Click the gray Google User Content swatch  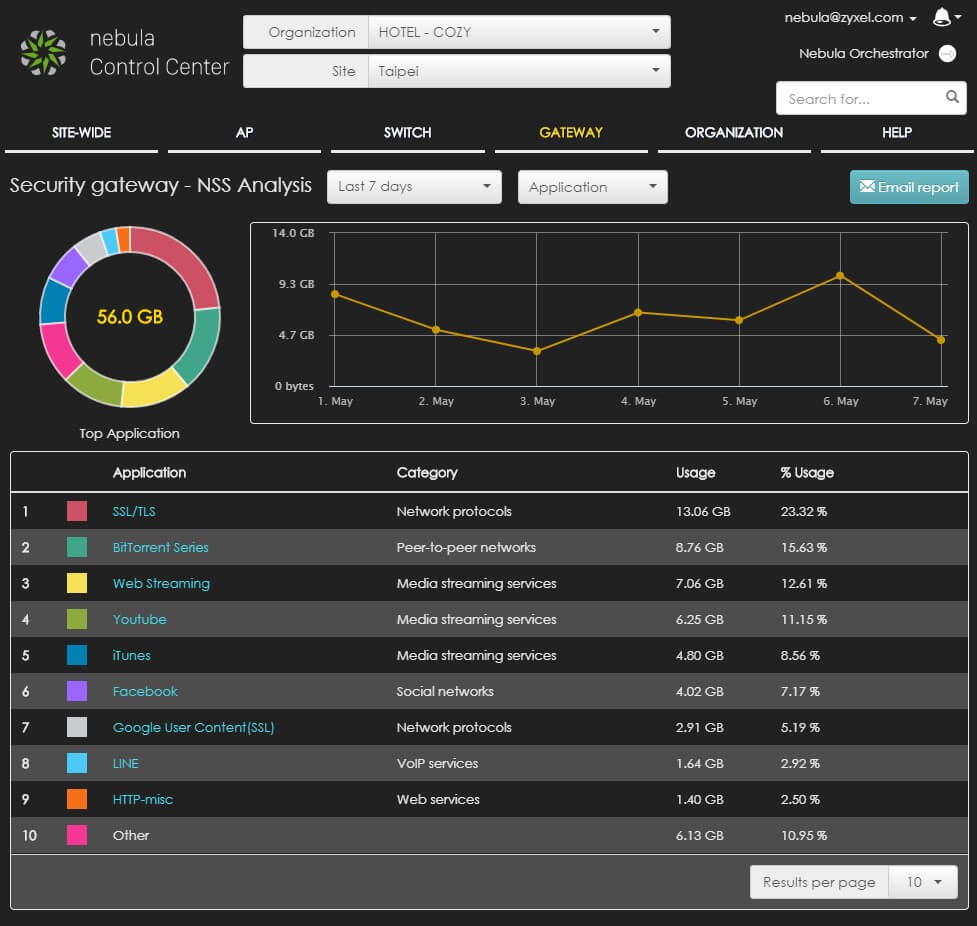click(x=77, y=727)
